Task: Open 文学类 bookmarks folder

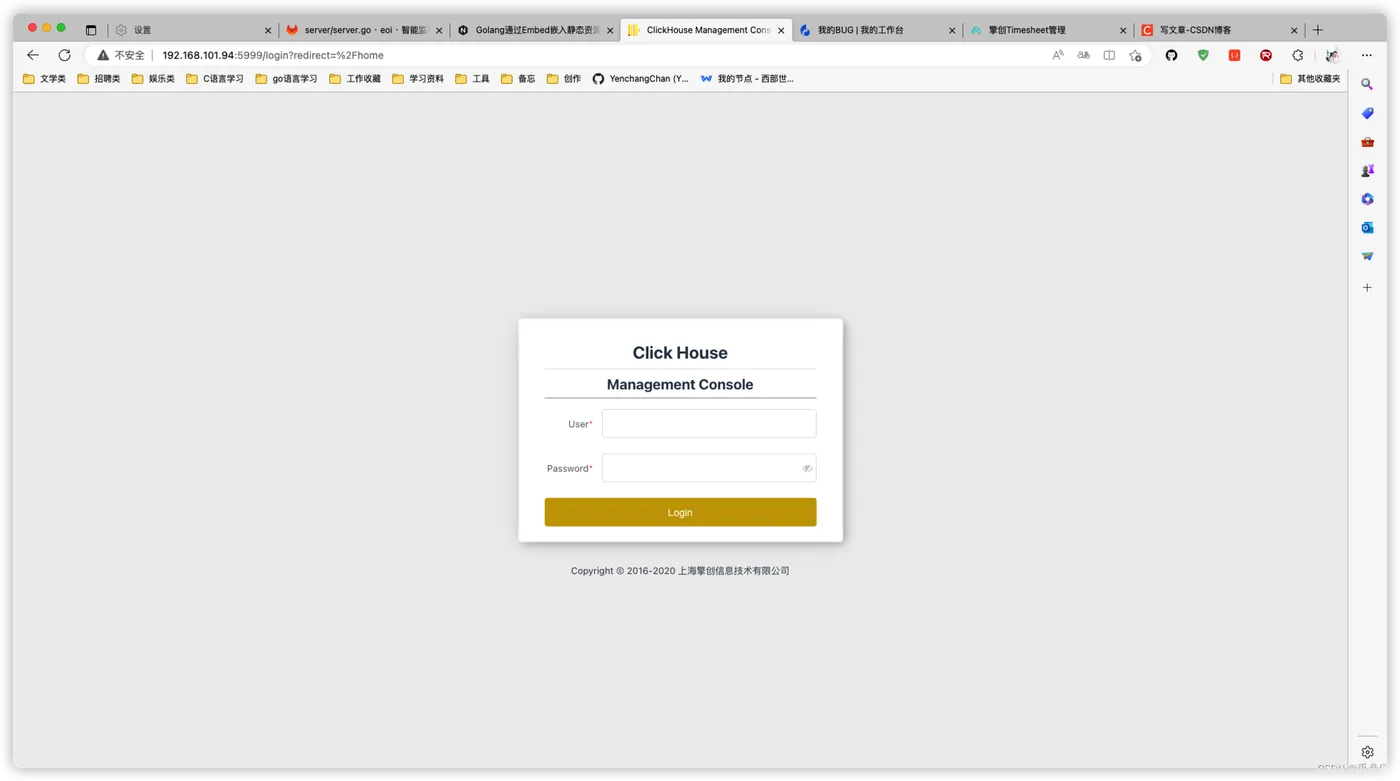Action: point(45,78)
